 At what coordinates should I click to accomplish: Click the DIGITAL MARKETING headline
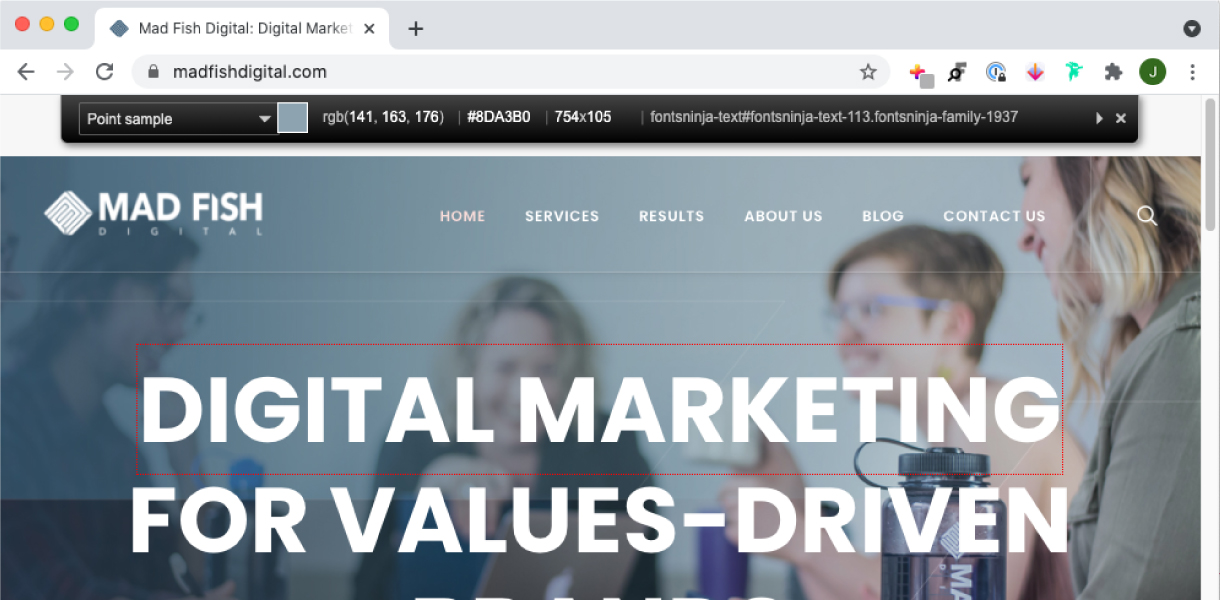tap(600, 410)
